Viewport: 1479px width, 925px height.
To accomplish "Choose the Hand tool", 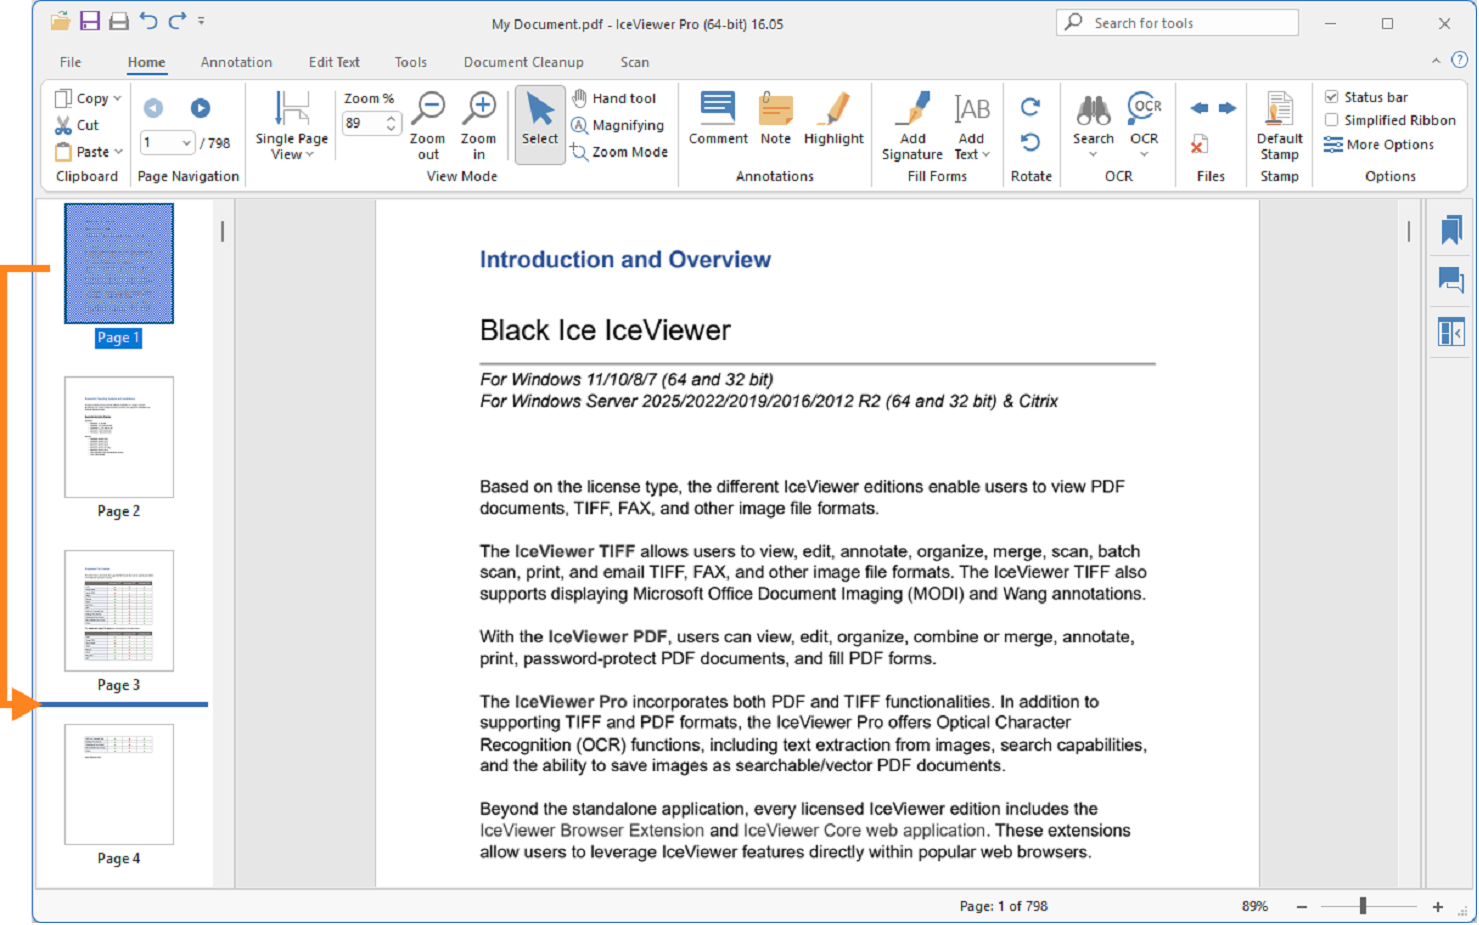I will click(x=614, y=98).
